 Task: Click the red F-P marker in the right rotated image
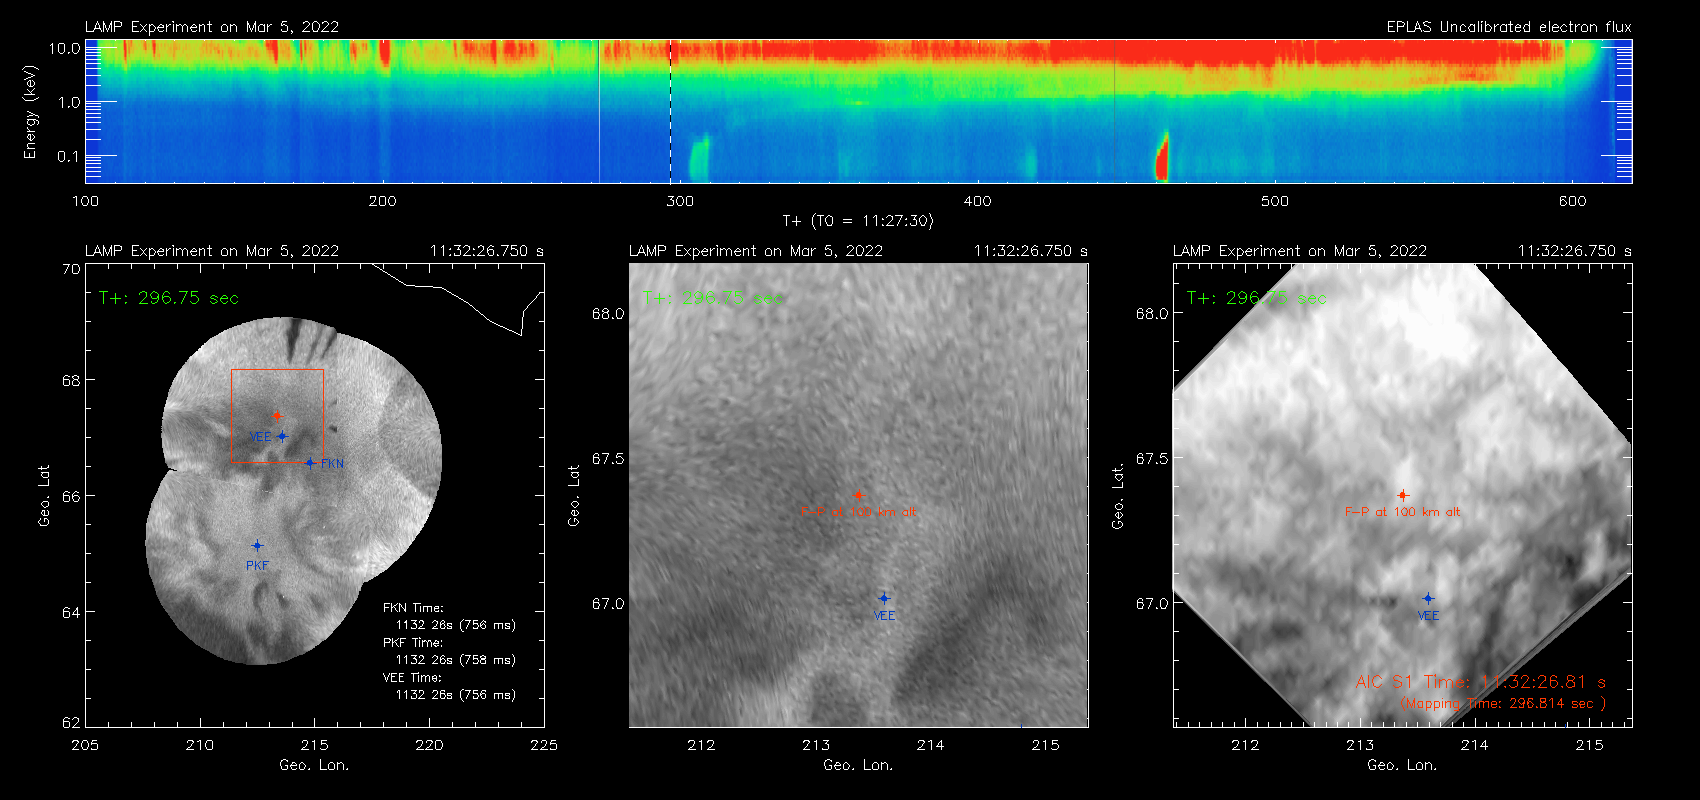pos(1403,495)
